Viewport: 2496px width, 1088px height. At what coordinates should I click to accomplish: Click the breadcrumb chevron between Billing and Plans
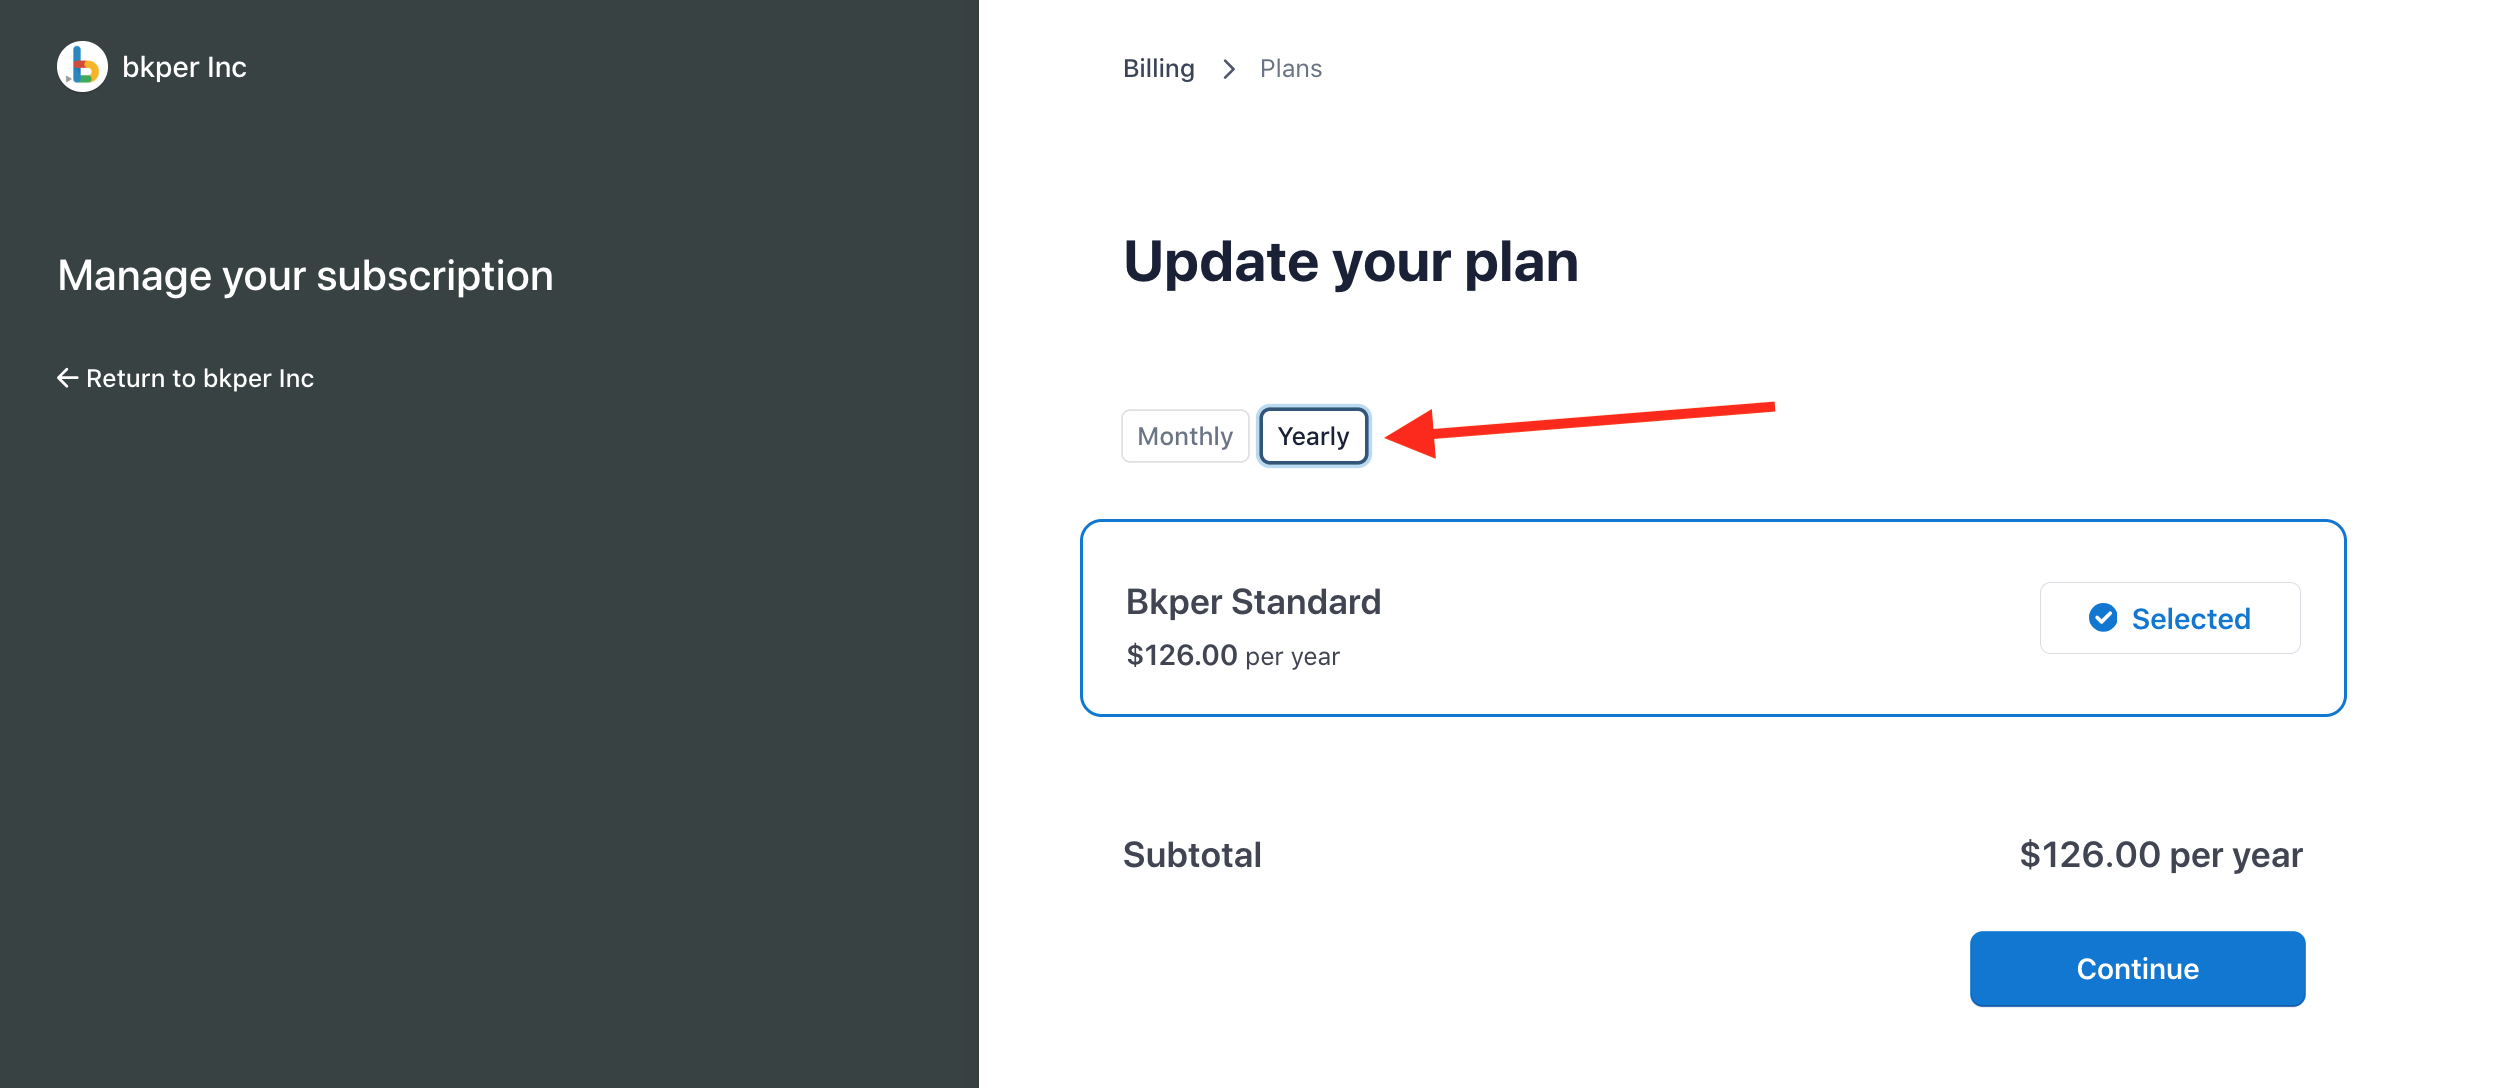(1228, 68)
